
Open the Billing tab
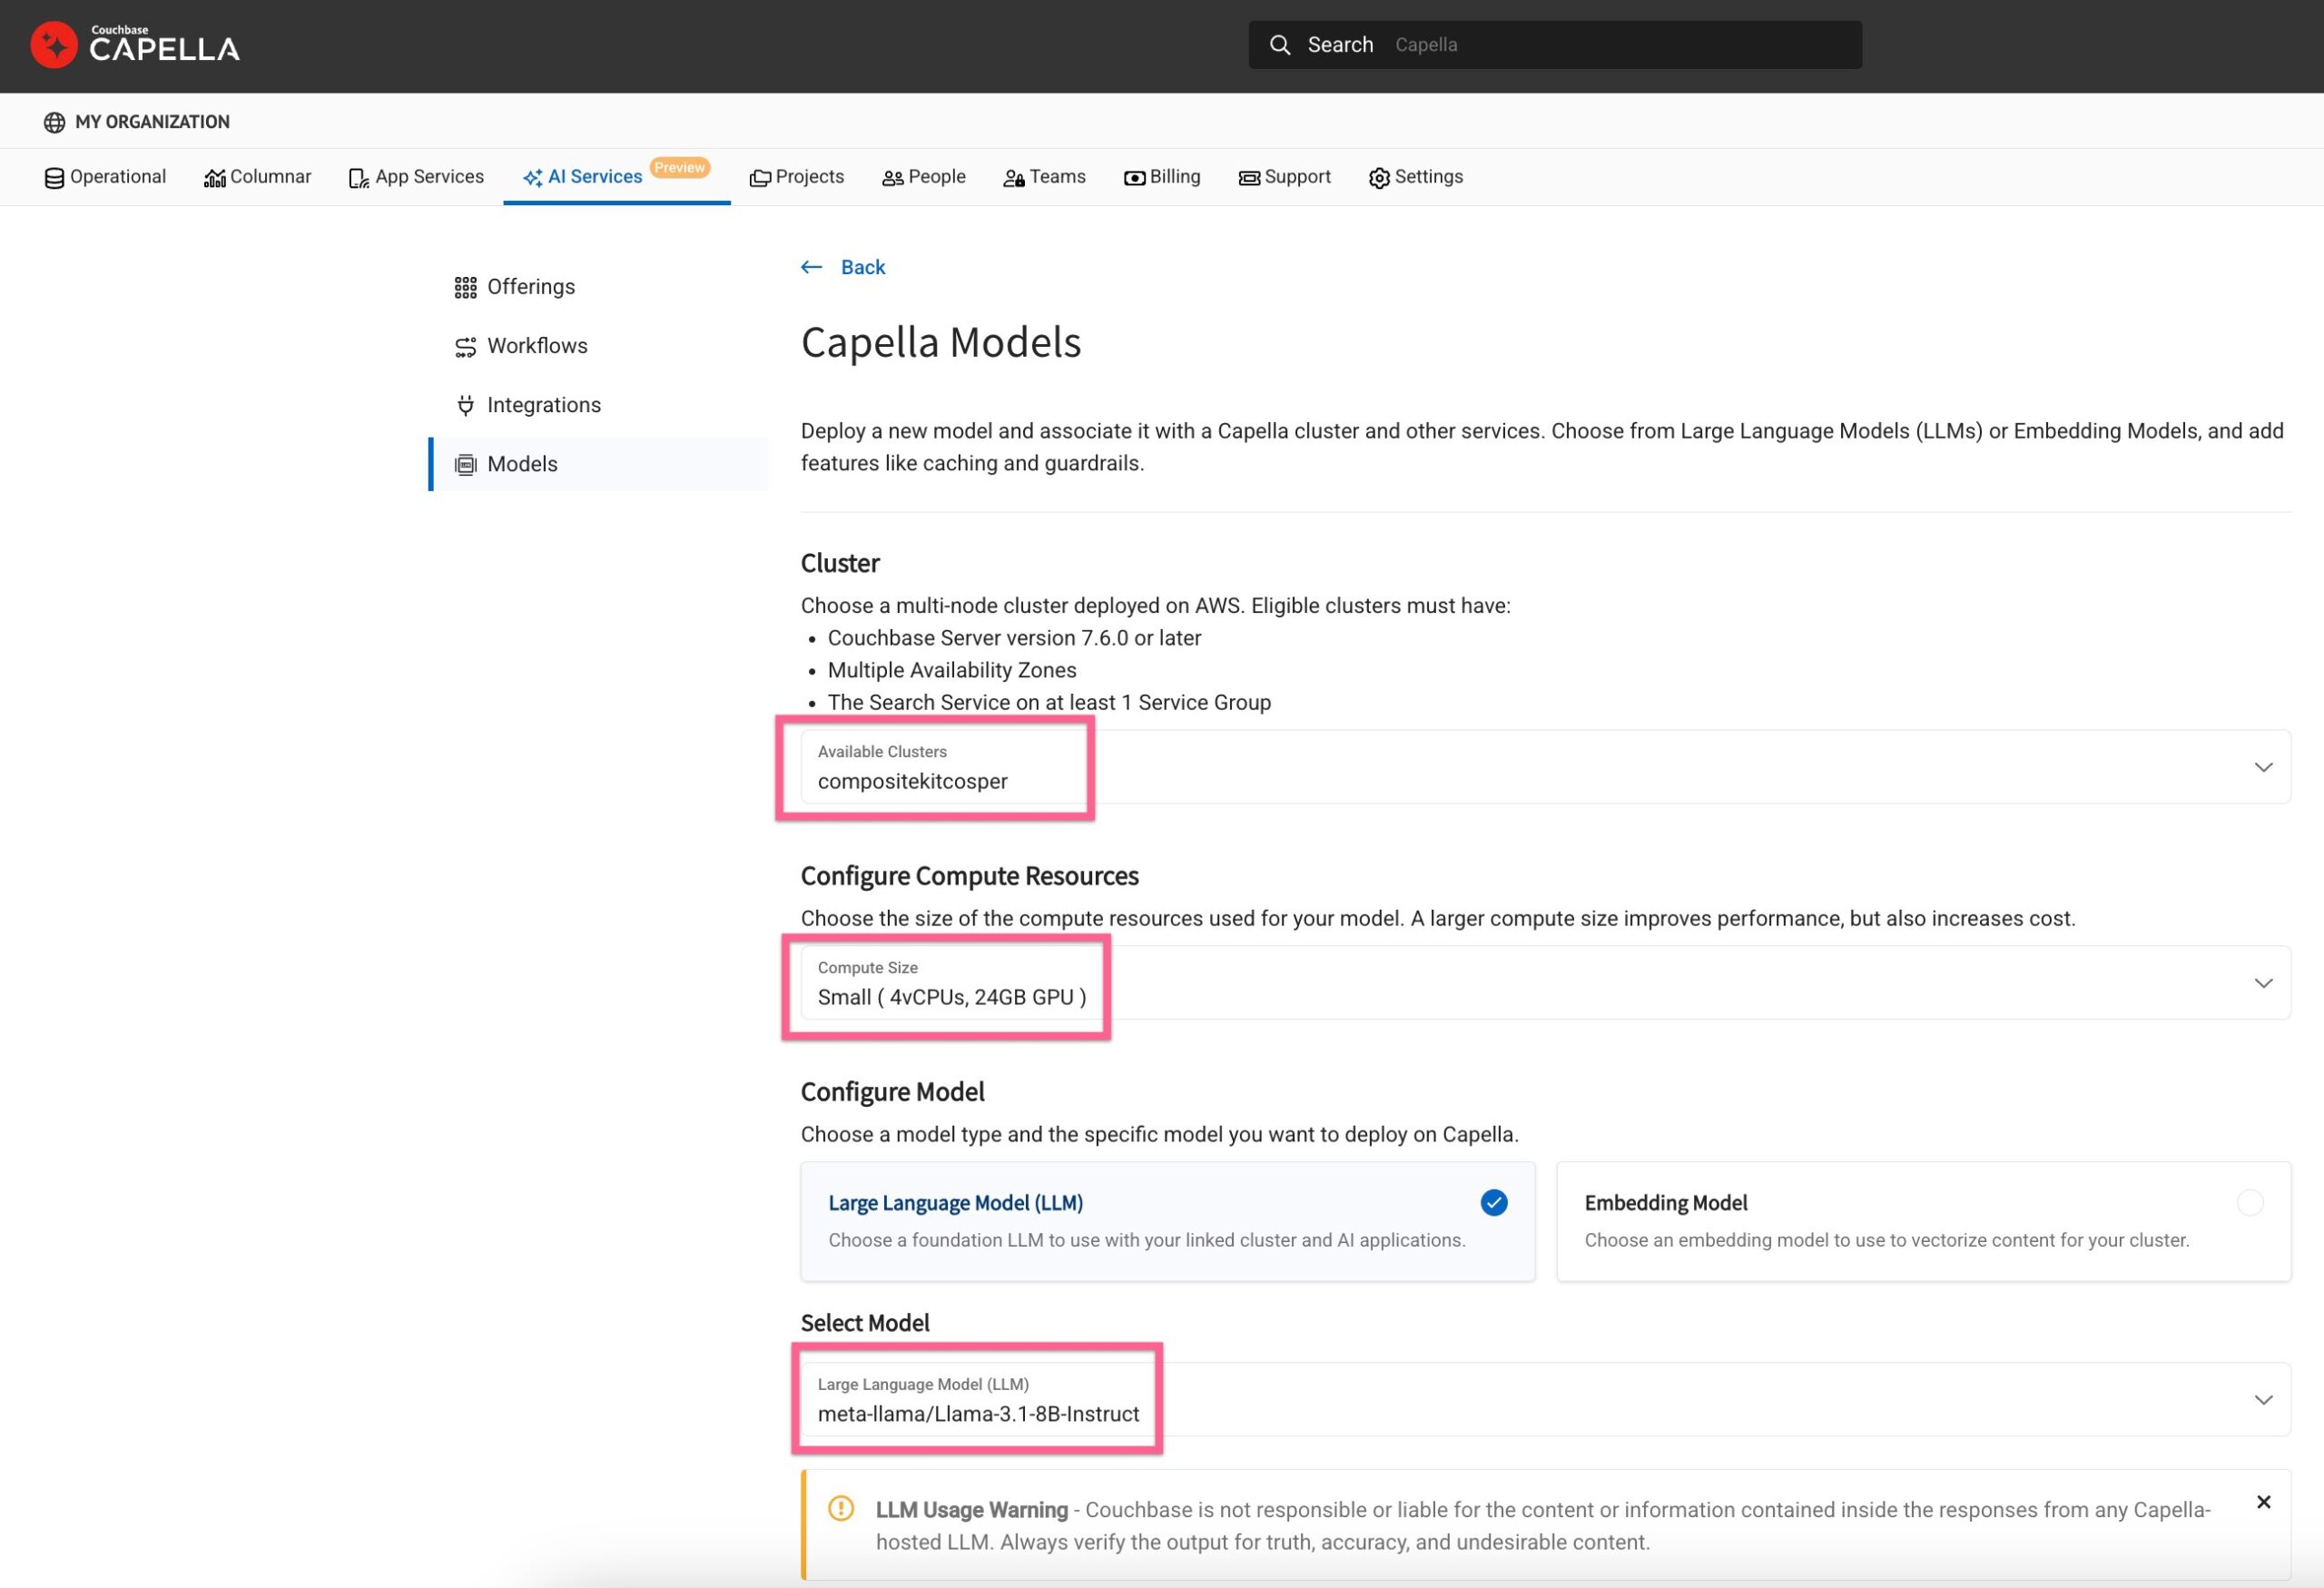[x=1162, y=177]
